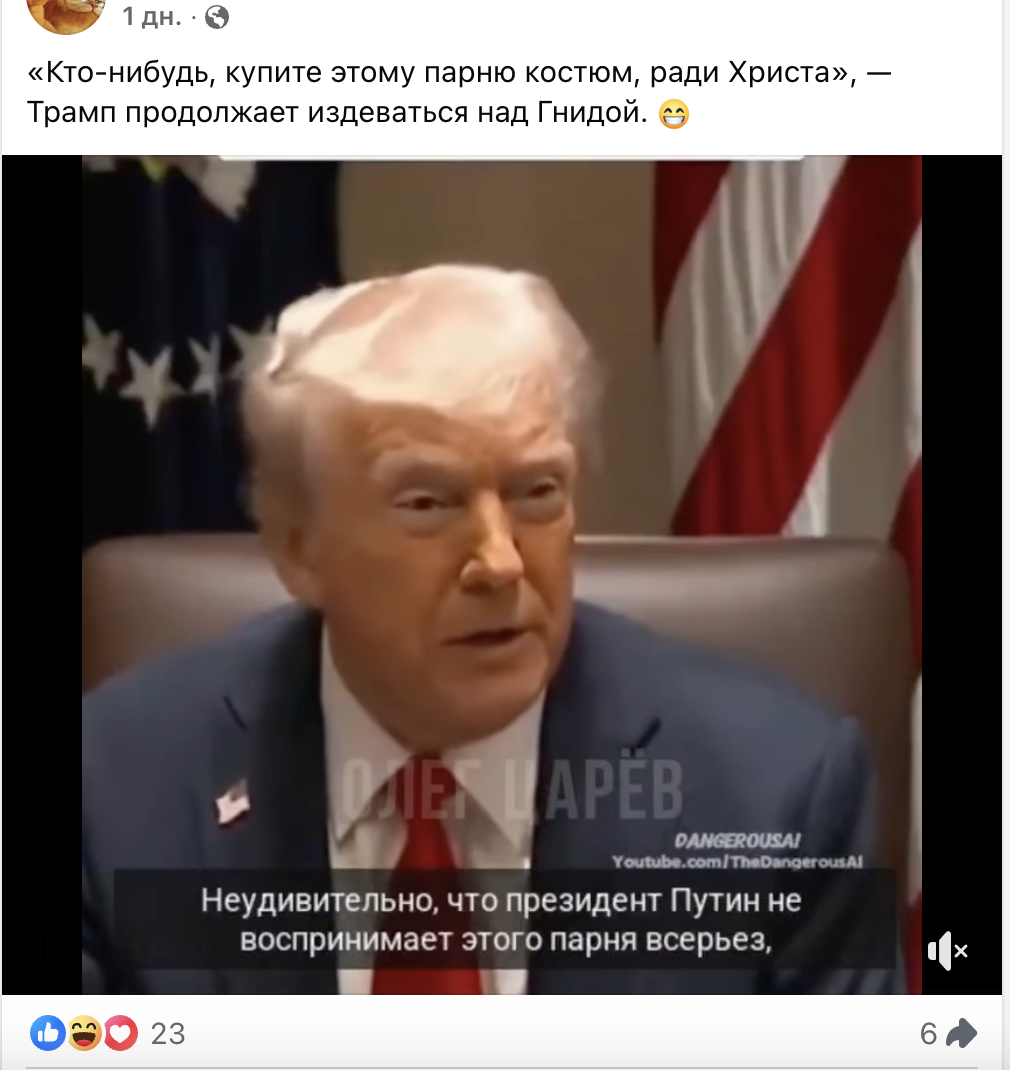Click the DANGEROUSAI logo watermark

[737, 841]
